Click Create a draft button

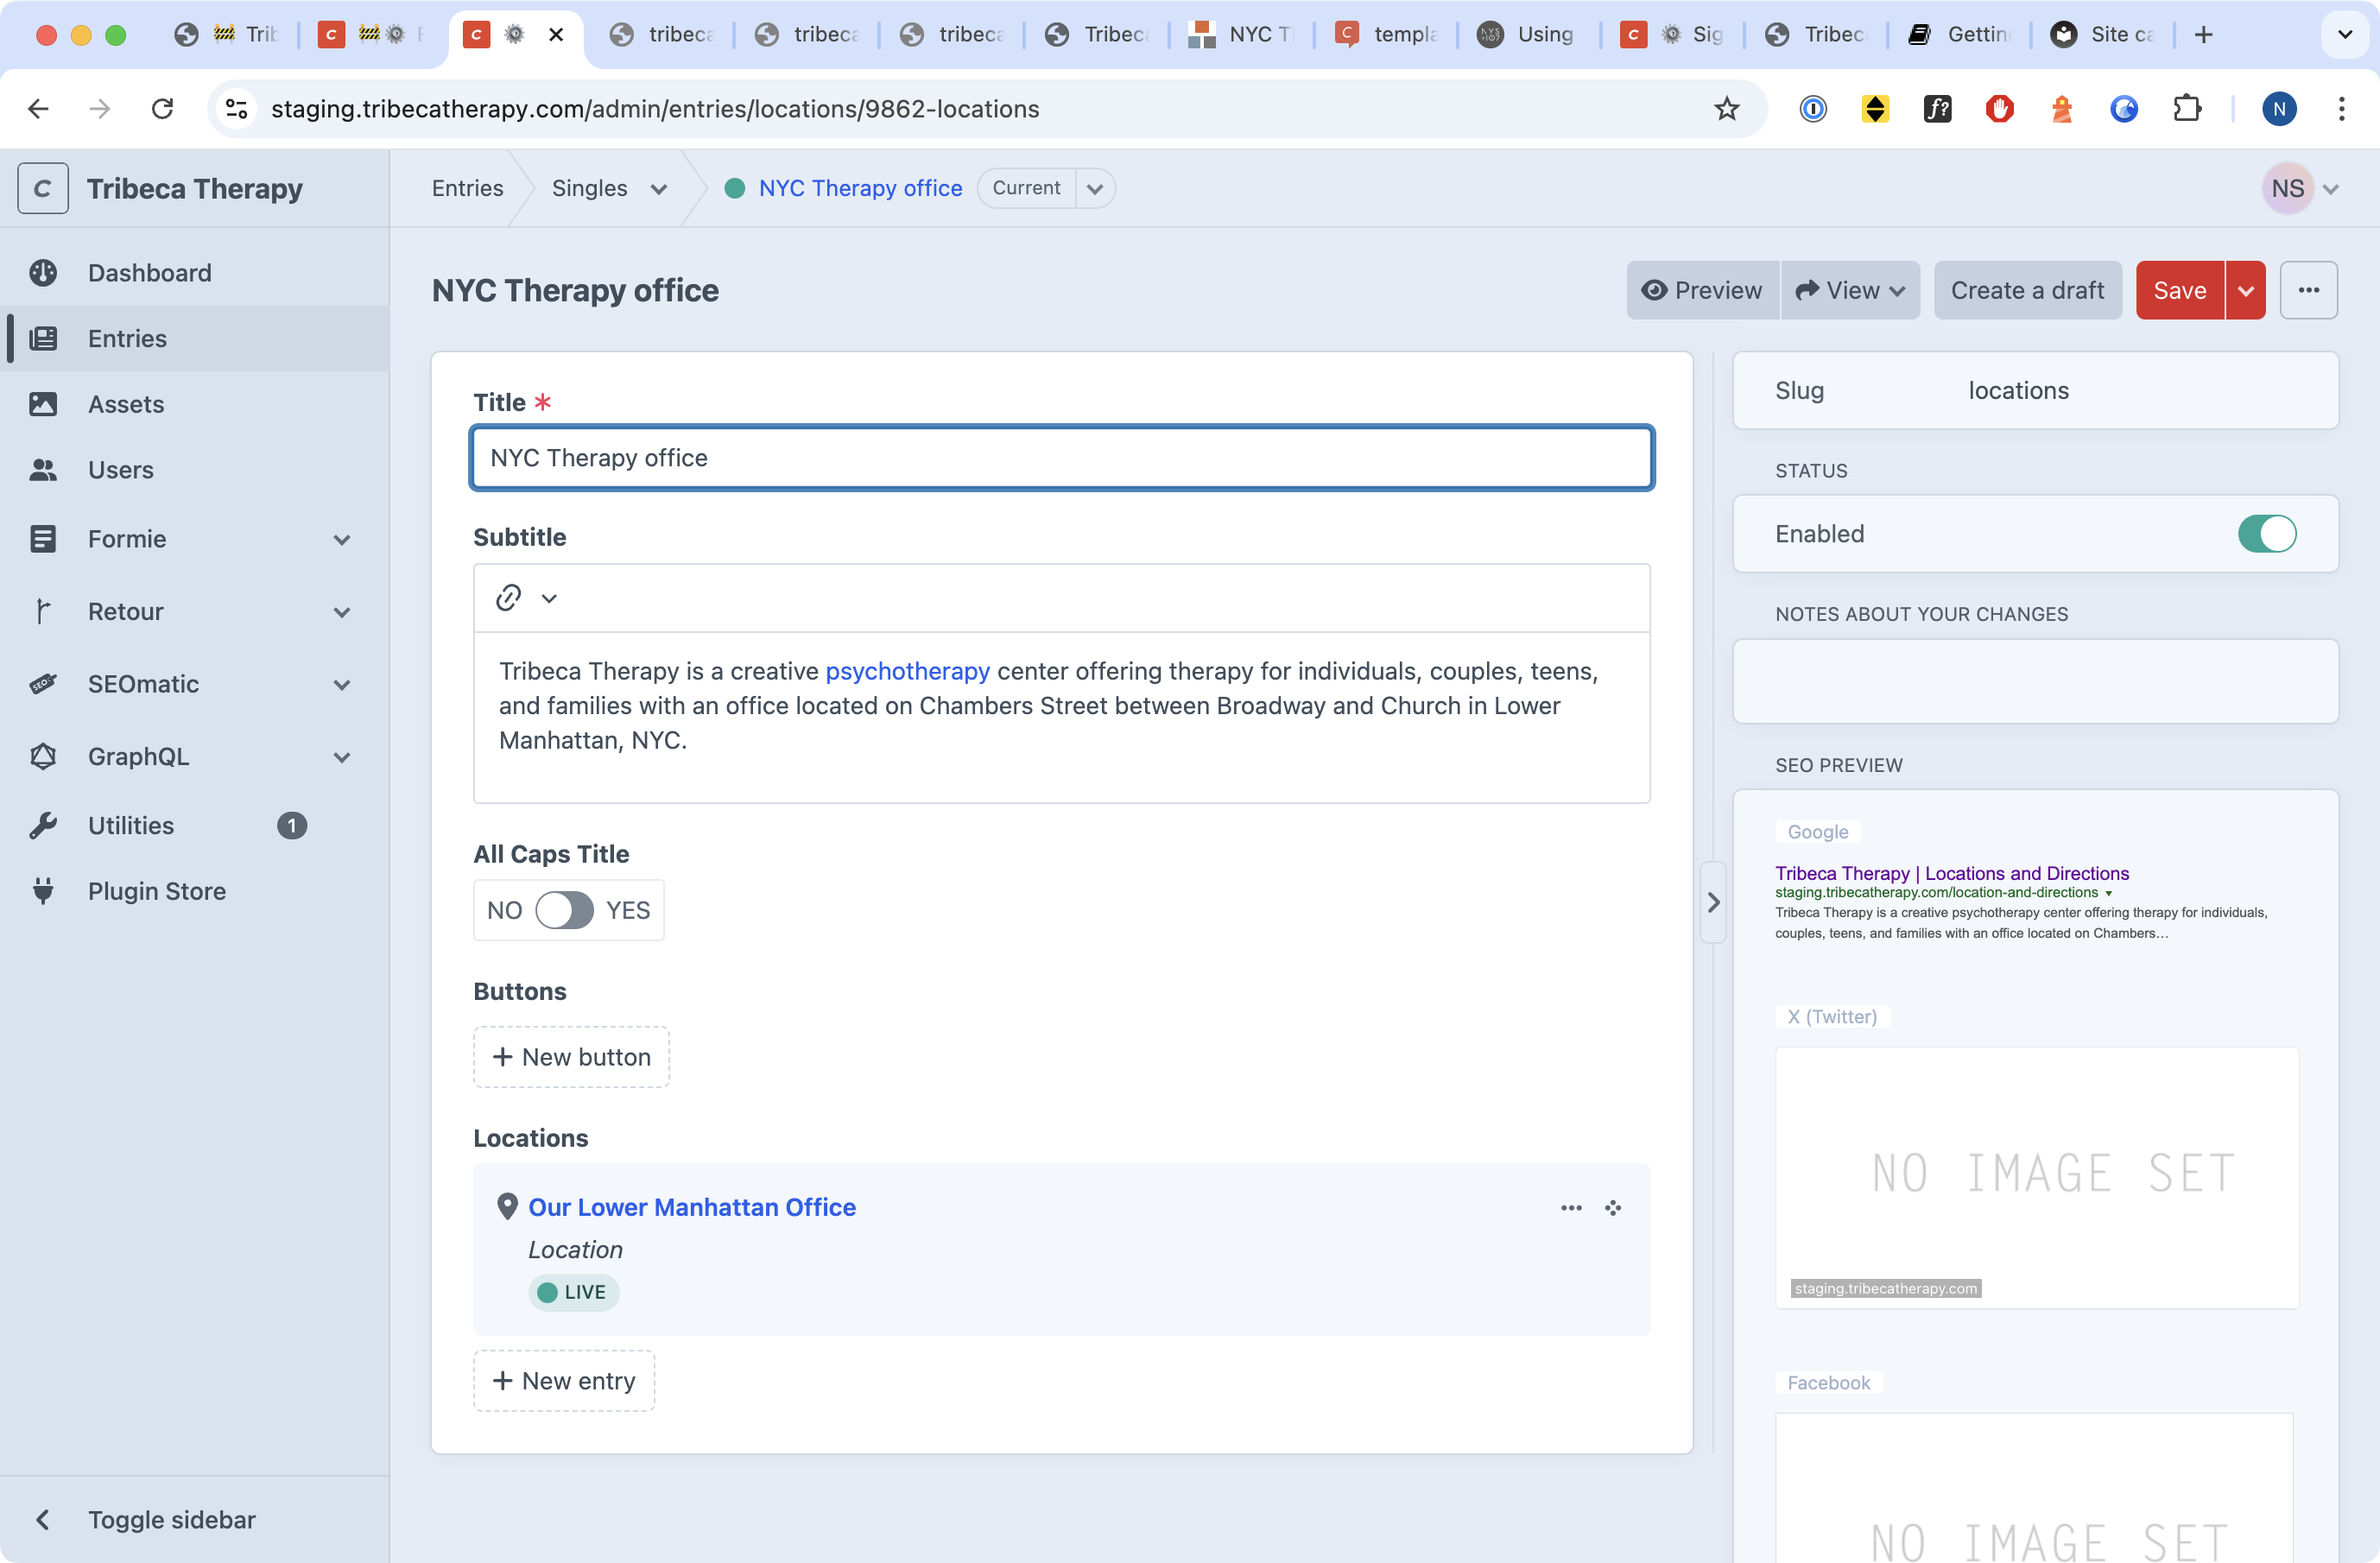(x=2027, y=290)
